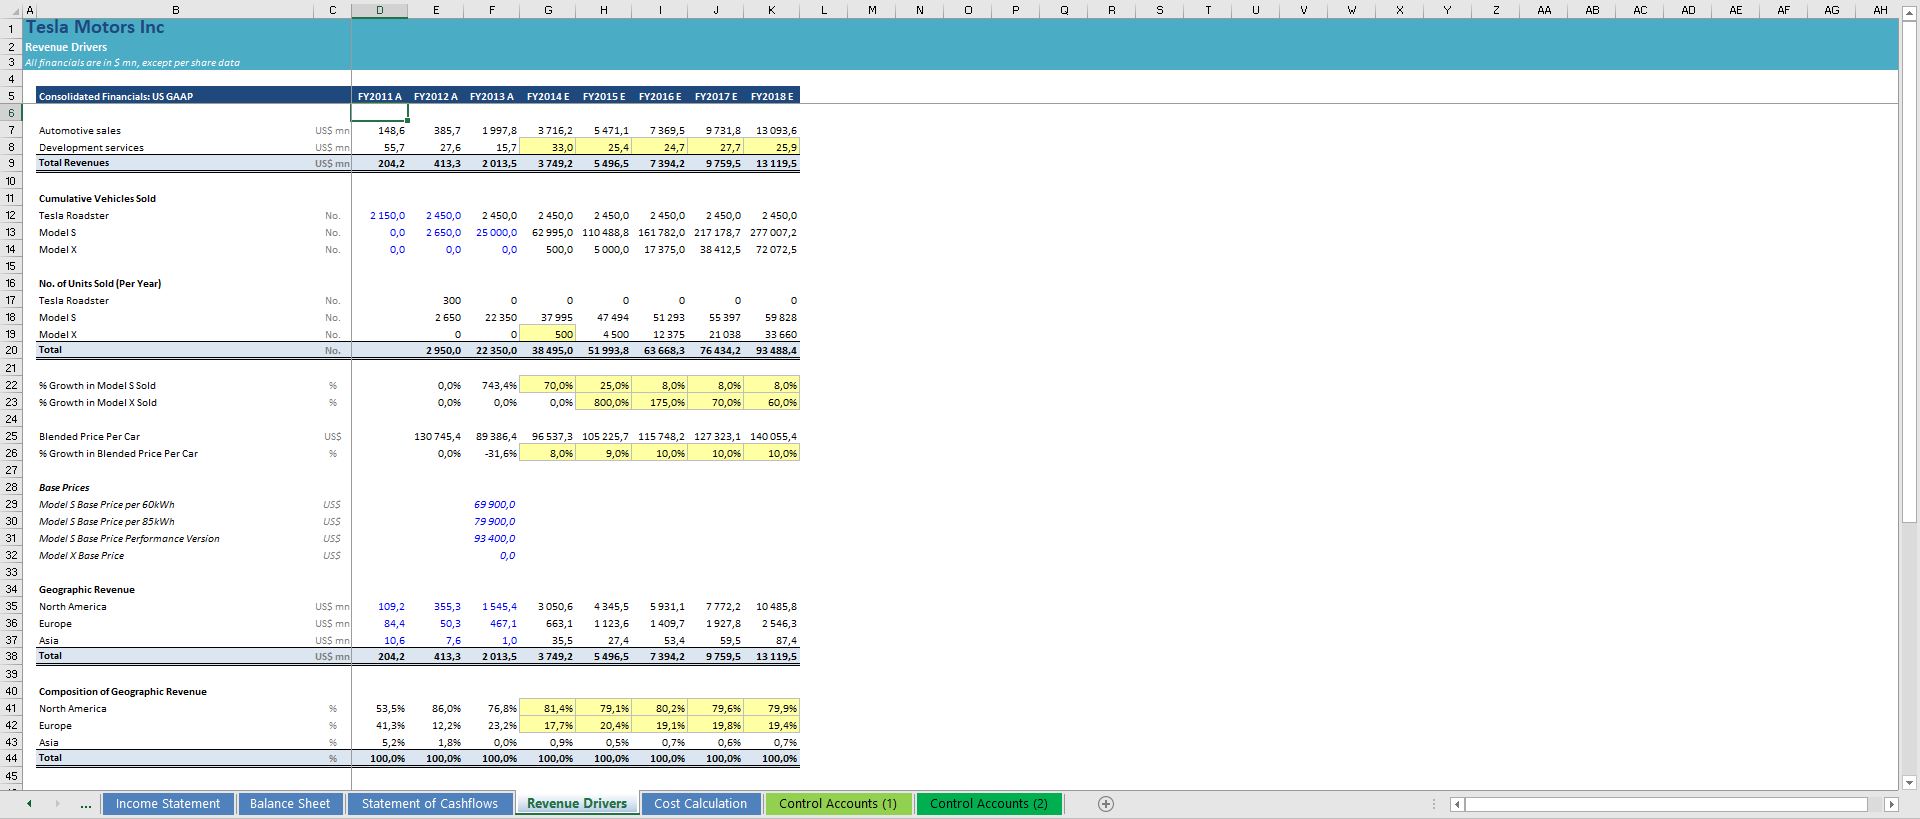Switch to Control Accounts (2) tab
1920x819 pixels.
989,804
